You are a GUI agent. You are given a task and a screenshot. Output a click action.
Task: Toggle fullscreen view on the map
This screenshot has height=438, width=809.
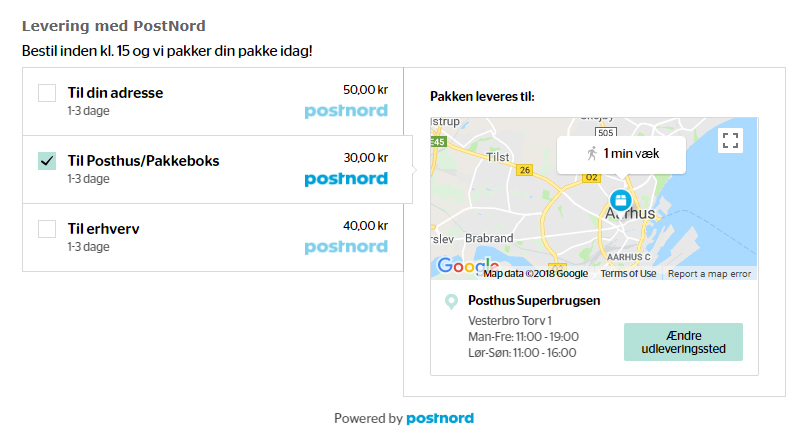pos(730,141)
